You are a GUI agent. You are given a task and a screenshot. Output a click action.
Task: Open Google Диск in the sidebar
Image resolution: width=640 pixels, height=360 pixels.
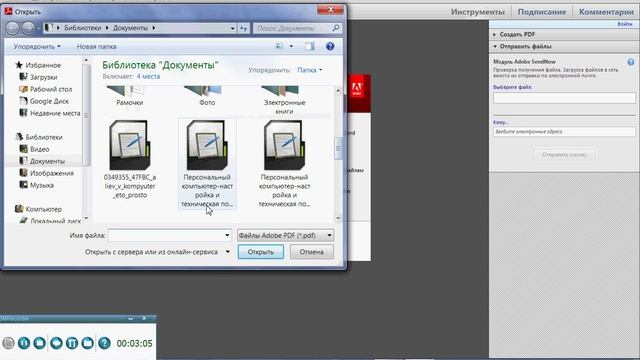point(44,101)
